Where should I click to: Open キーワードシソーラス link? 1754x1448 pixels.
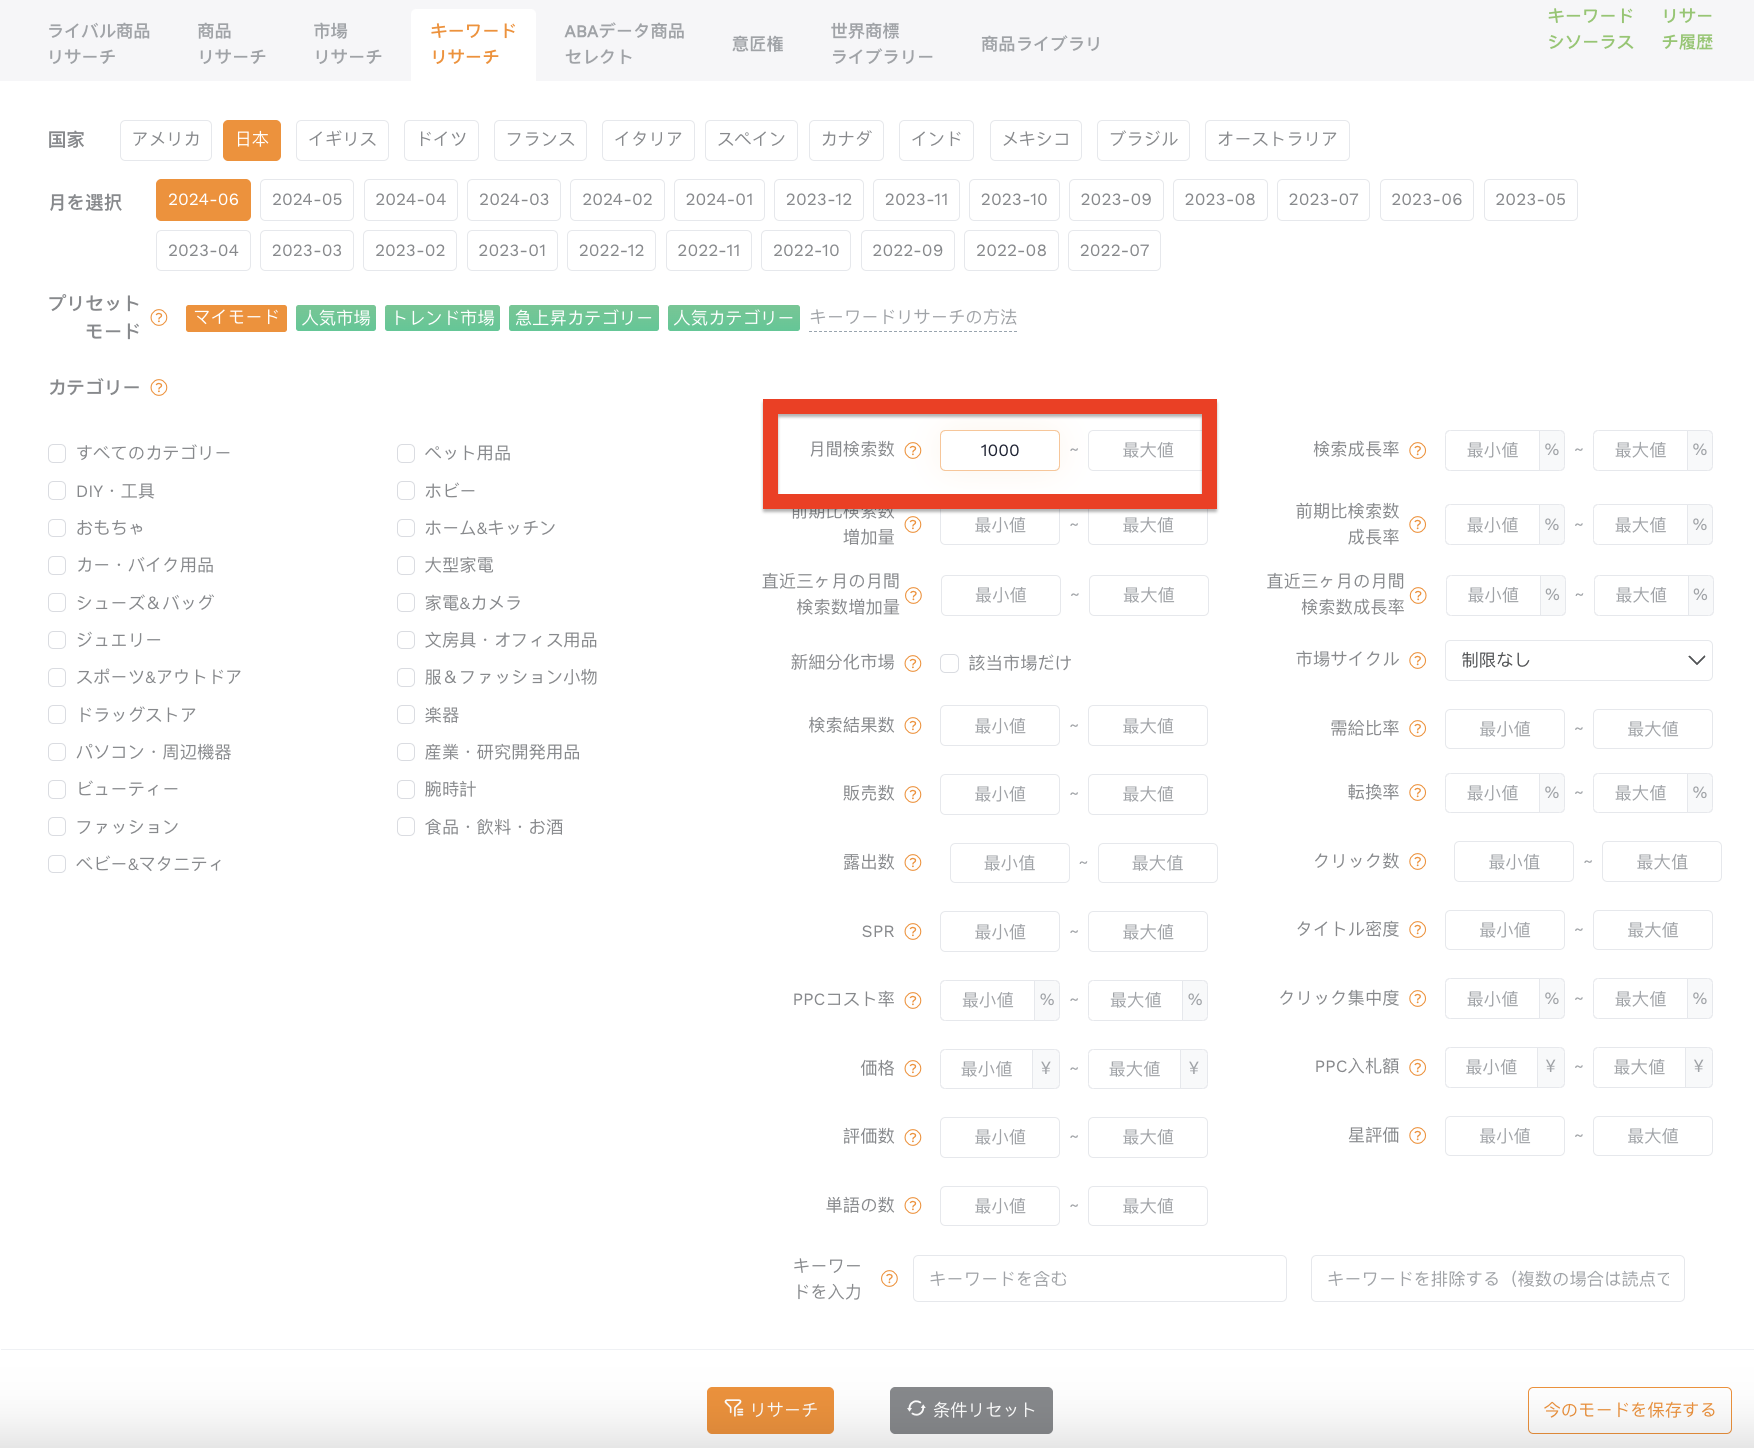pyautogui.click(x=1590, y=29)
